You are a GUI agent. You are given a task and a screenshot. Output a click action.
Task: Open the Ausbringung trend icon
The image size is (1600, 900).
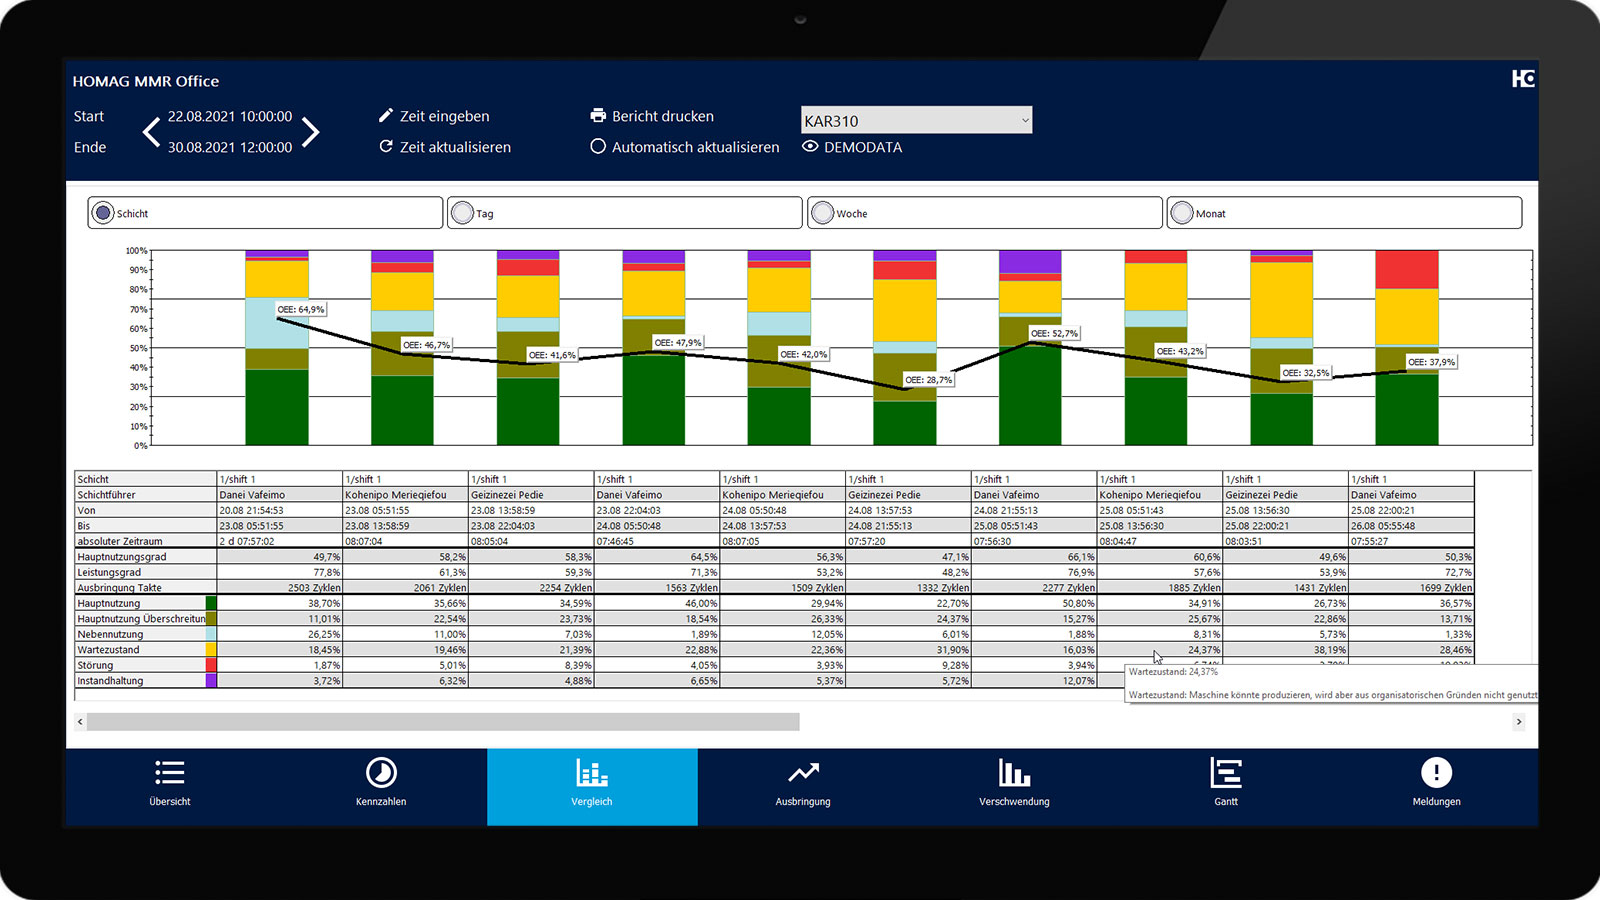tap(803, 773)
